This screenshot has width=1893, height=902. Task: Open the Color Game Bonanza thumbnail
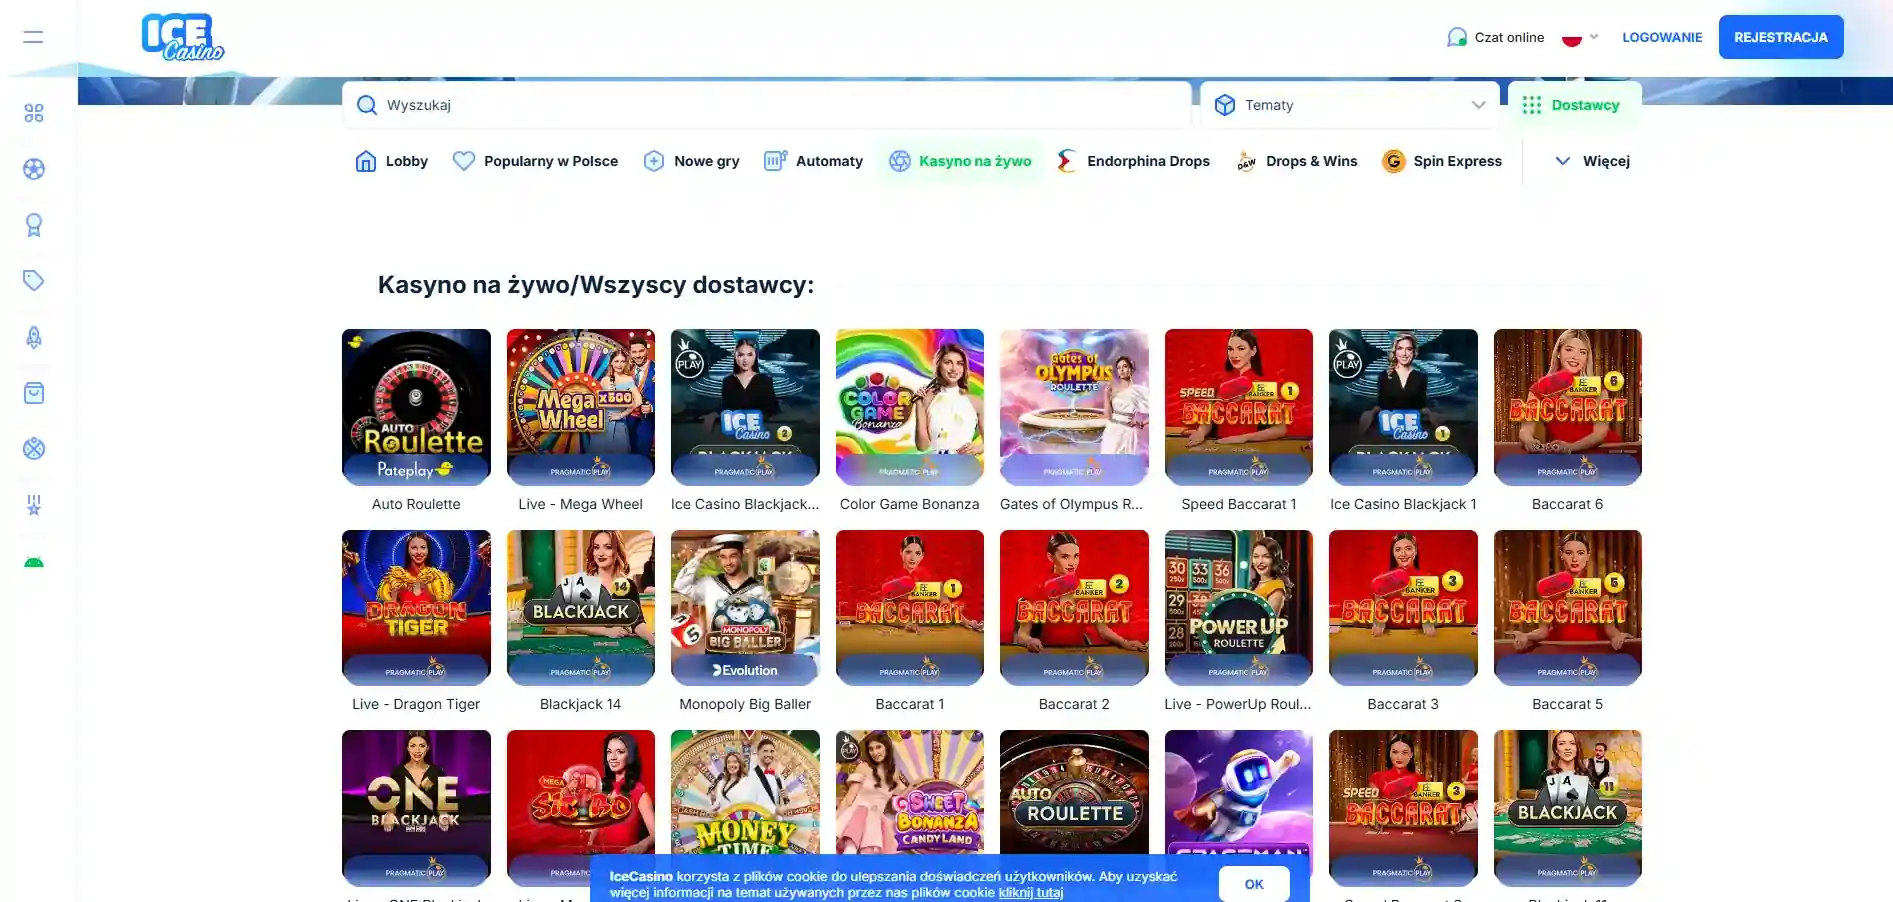coord(910,407)
